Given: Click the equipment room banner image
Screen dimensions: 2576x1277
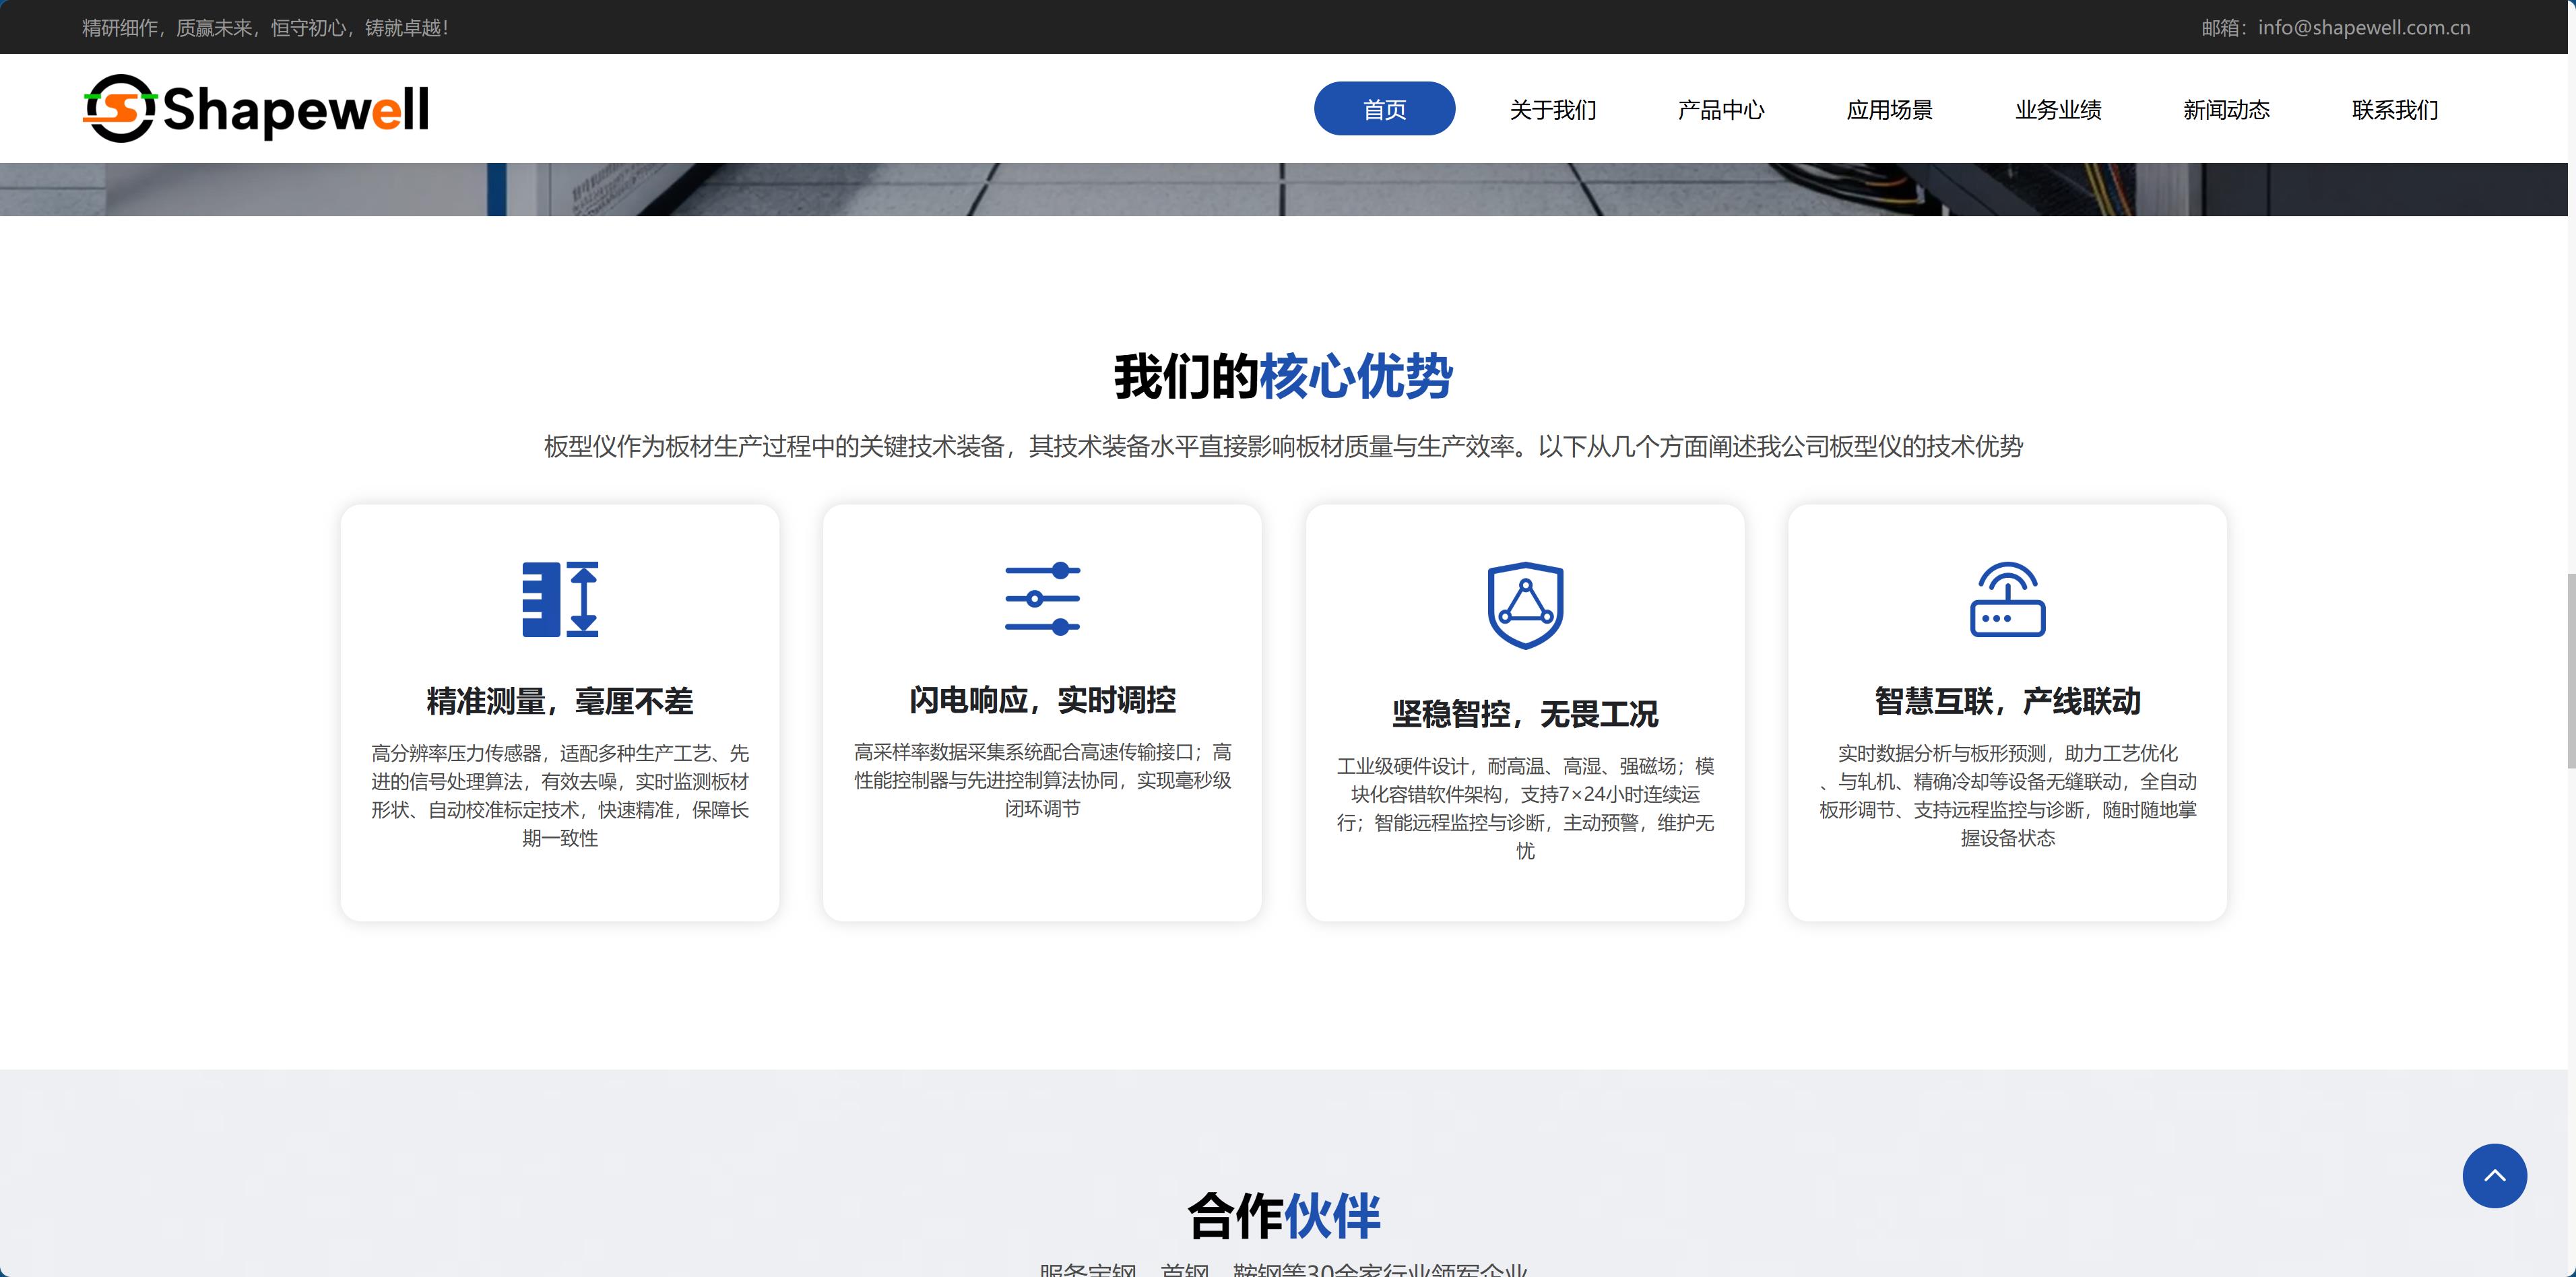Looking at the screenshot, I should click(x=1283, y=189).
